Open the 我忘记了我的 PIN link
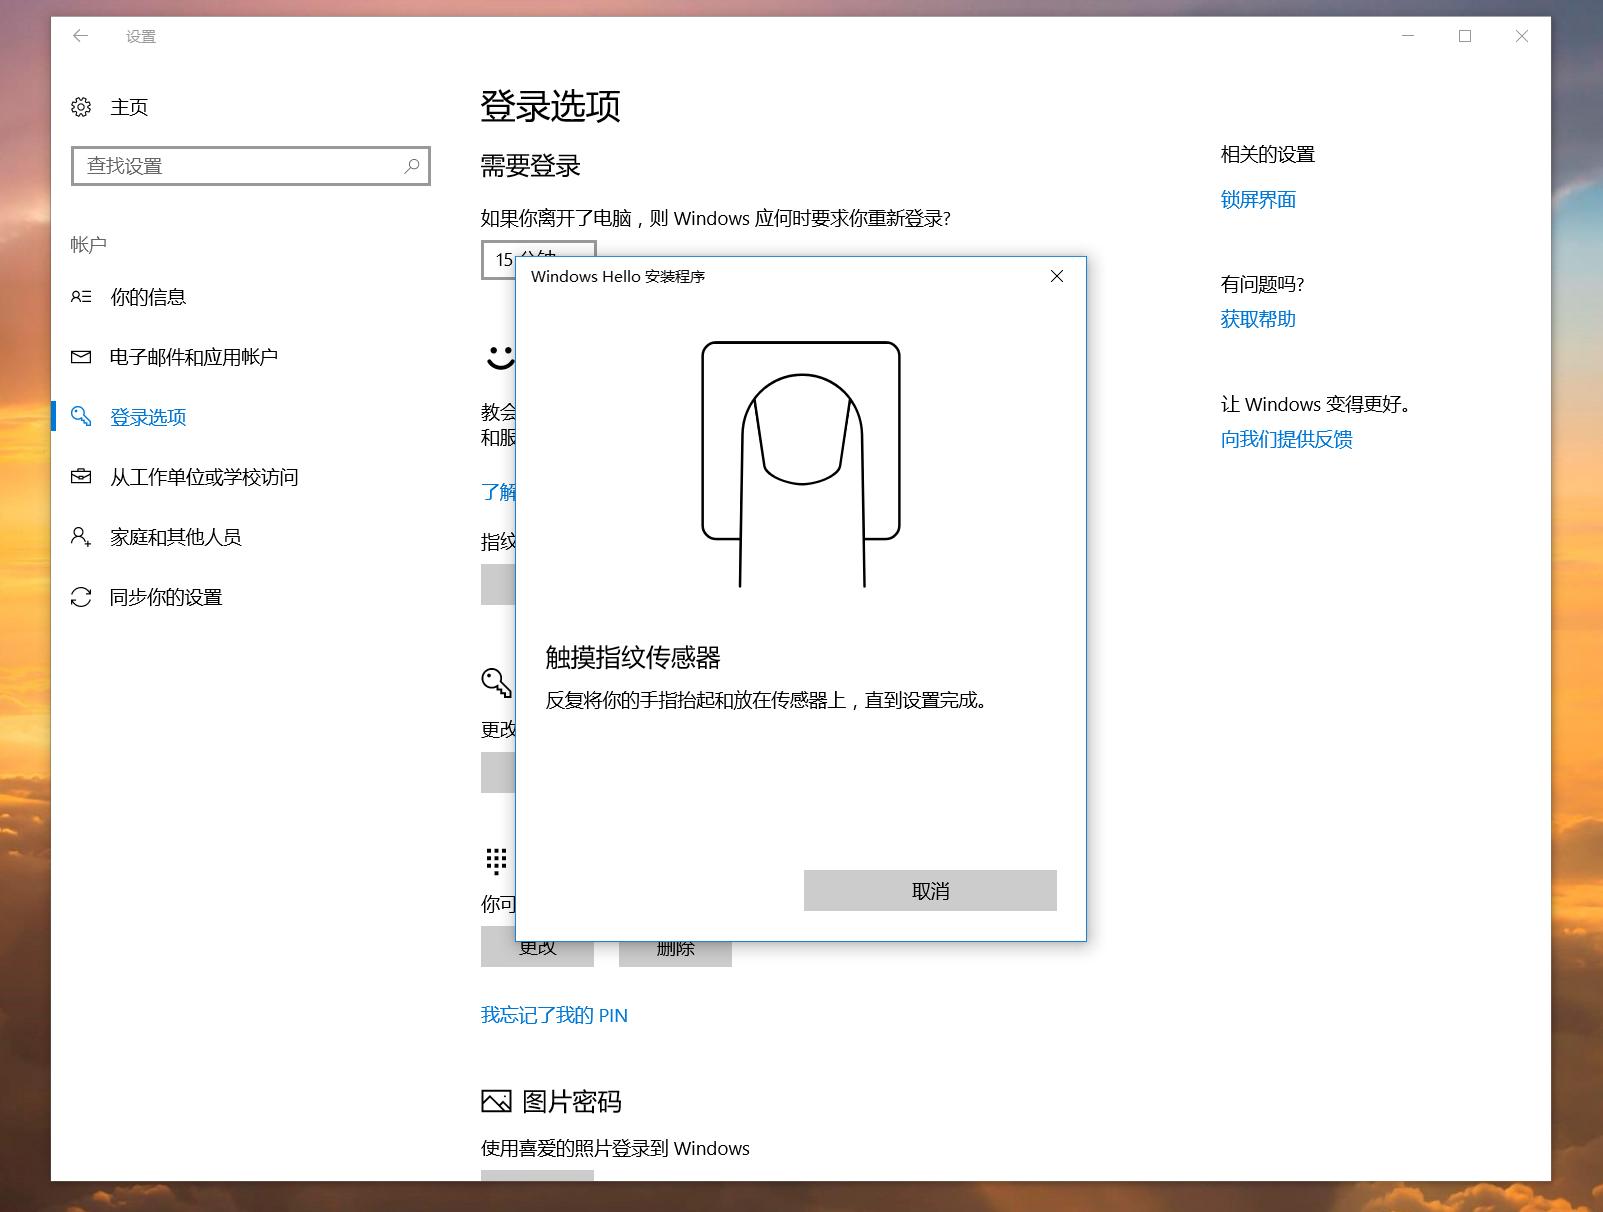 tap(554, 1015)
